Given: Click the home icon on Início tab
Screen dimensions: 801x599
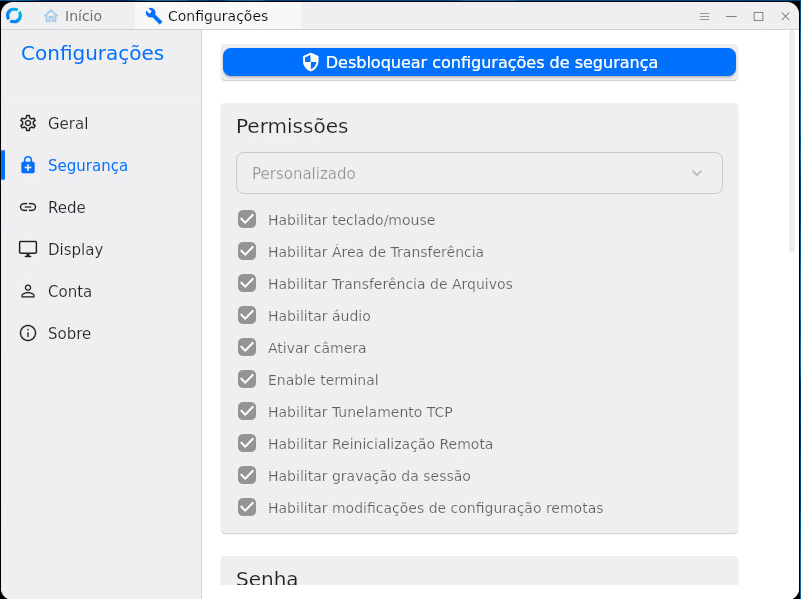Looking at the screenshot, I should click(x=51, y=16).
